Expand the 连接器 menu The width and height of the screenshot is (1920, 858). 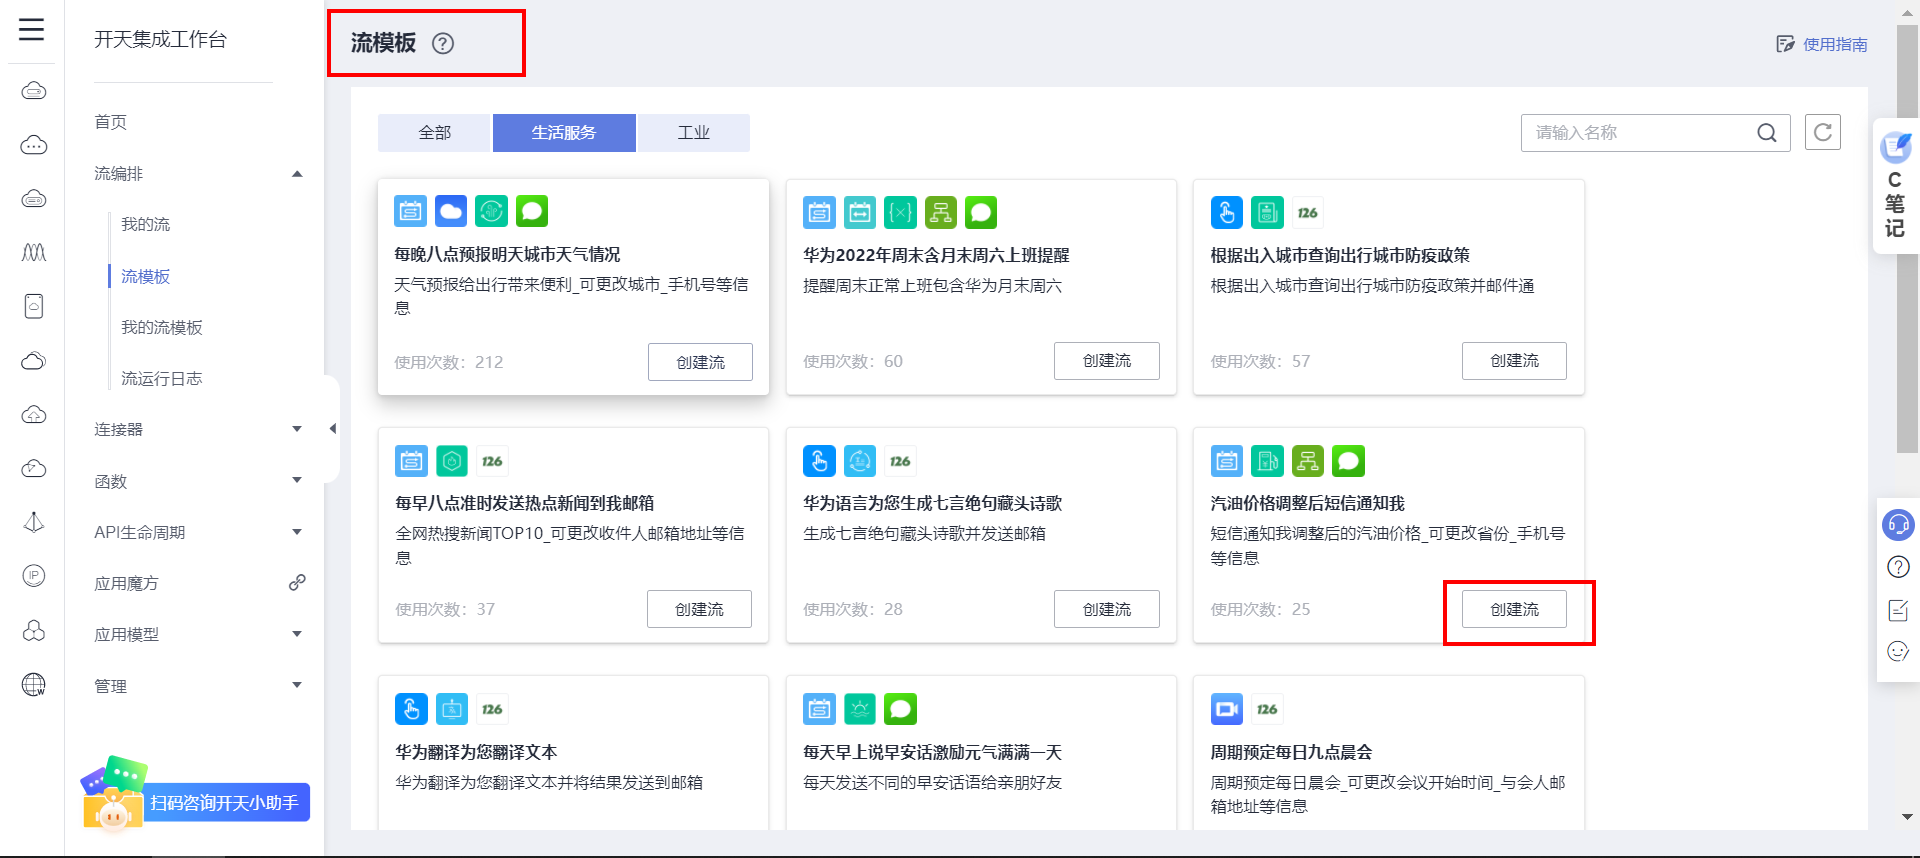297,429
